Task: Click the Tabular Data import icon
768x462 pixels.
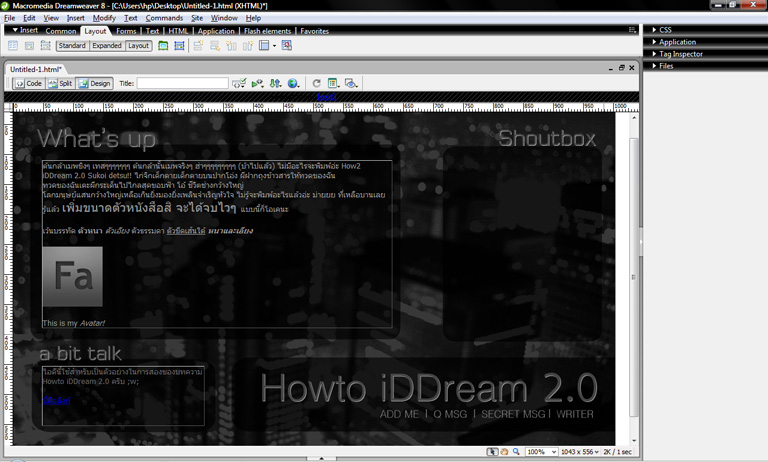Action: pyautogui.click(x=287, y=46)
